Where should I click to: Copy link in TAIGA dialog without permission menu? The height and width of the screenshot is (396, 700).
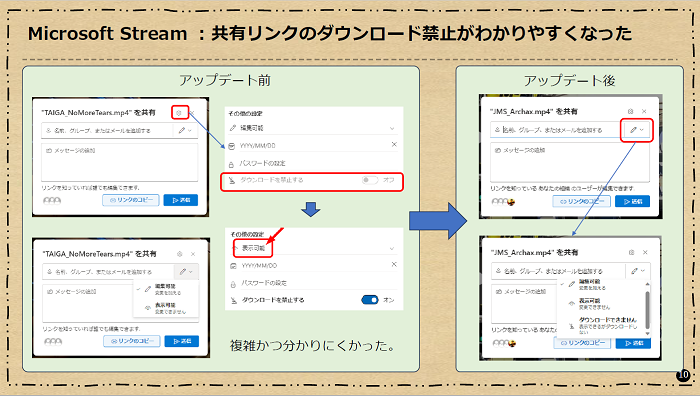pyautogui.click(x=131, y=200)
